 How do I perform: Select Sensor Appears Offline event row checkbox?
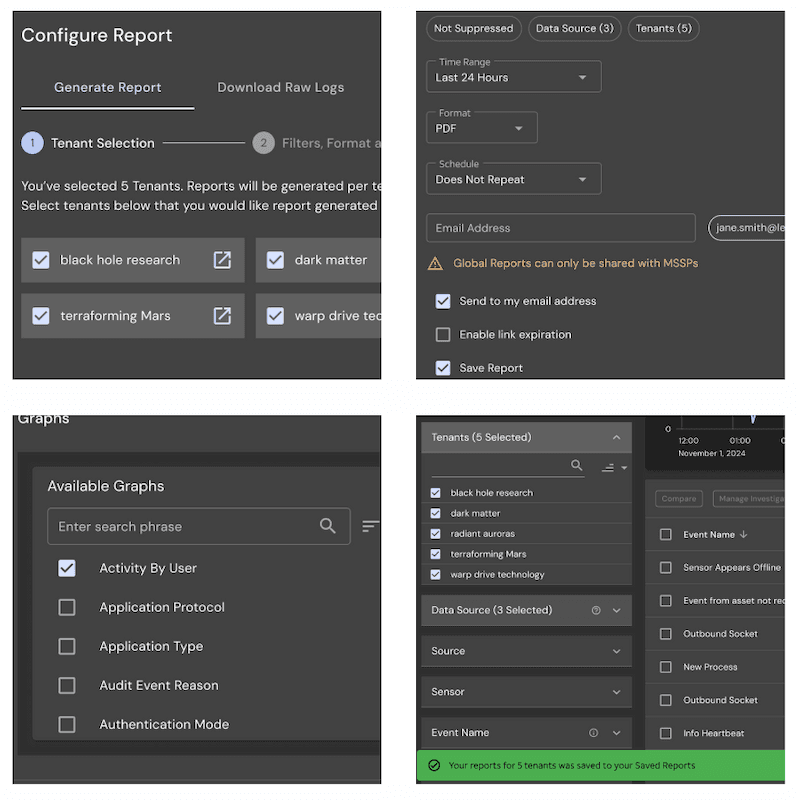(x=666, y=567)
